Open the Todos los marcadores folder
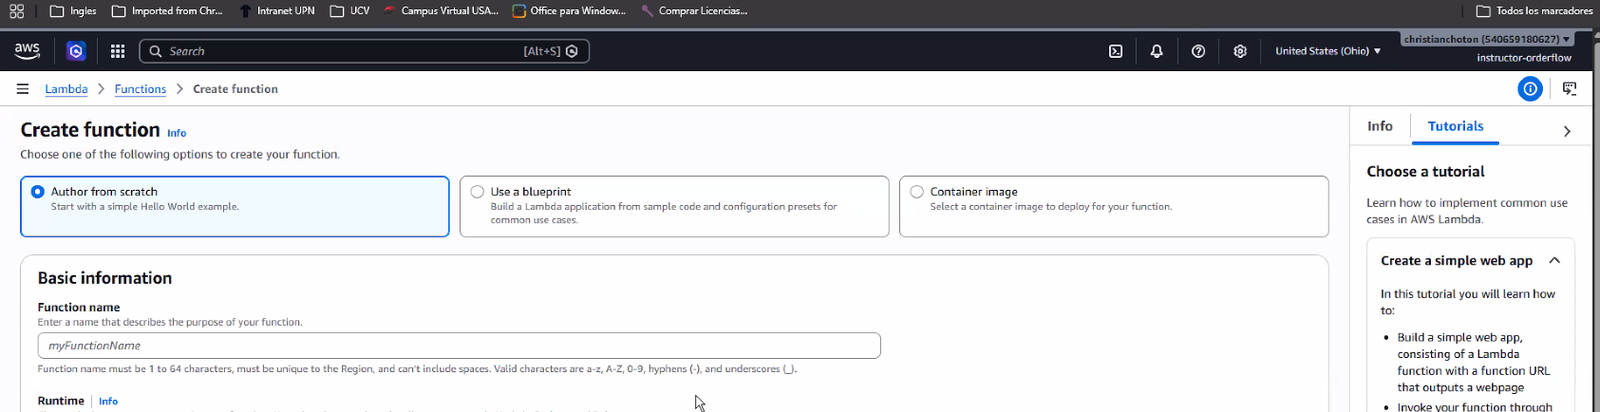 1534,11
